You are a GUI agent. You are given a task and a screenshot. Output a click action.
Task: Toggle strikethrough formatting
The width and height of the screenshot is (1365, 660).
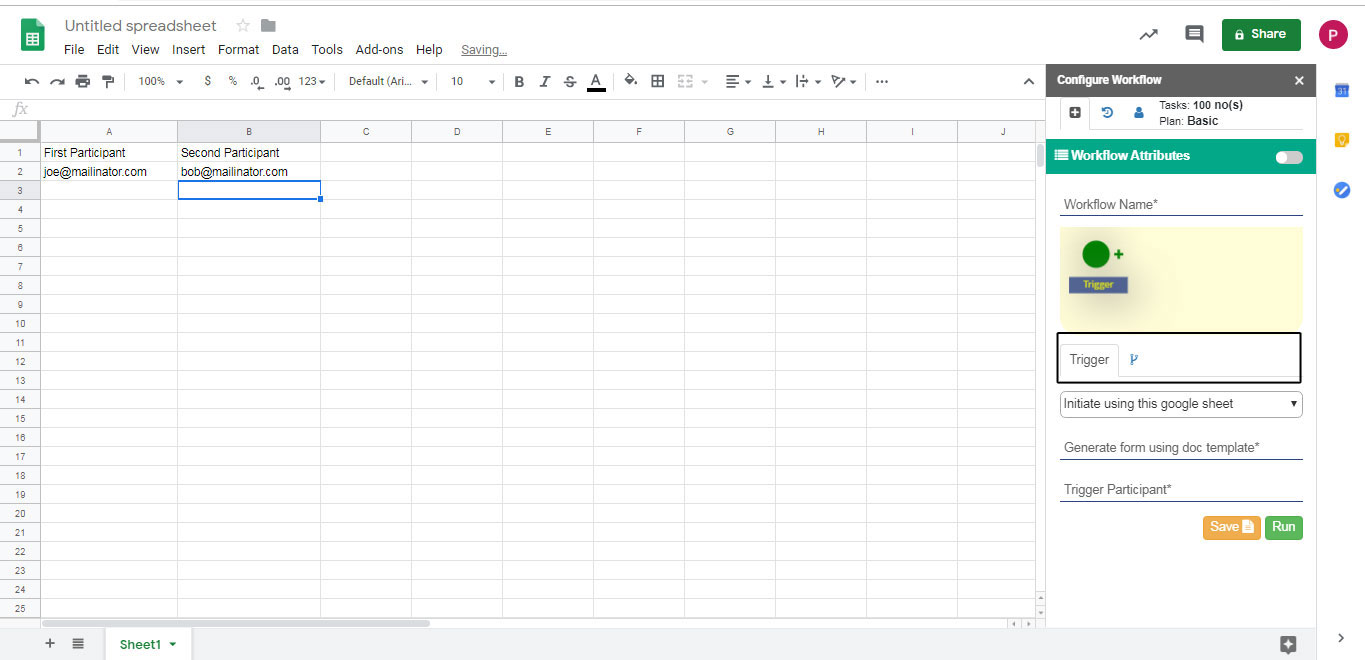(x=570, y=82)
